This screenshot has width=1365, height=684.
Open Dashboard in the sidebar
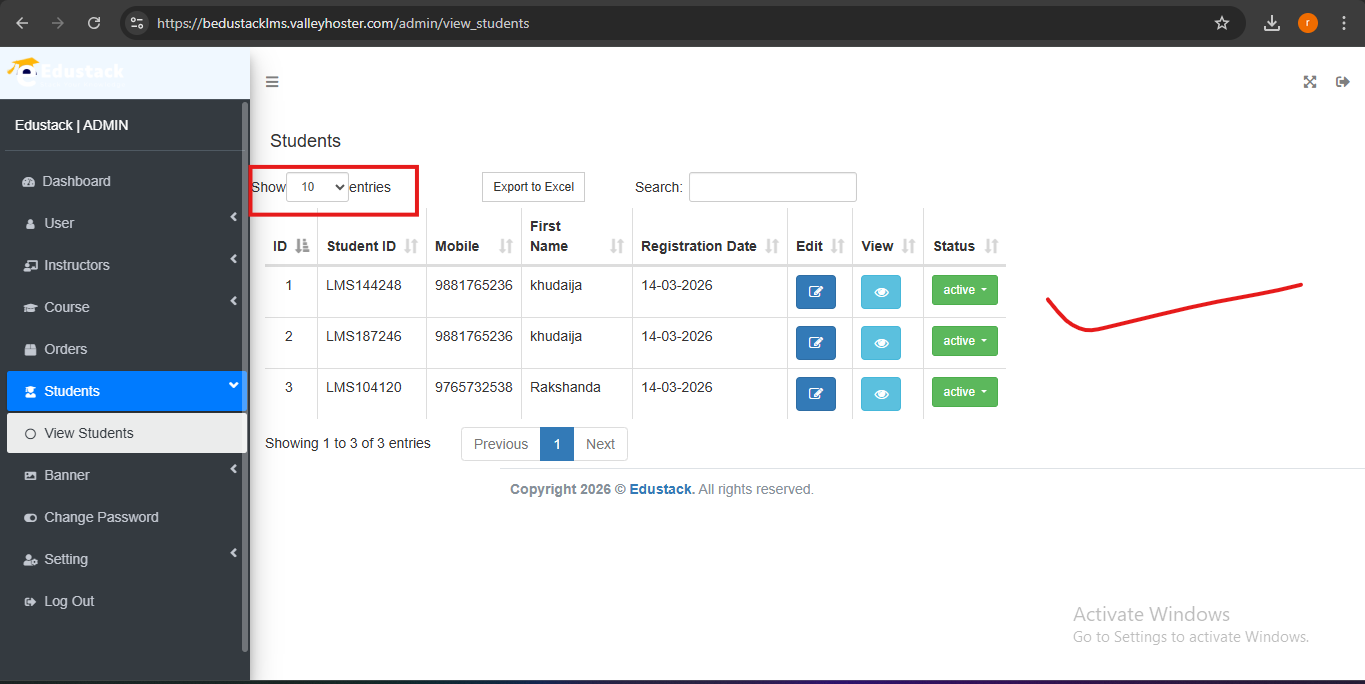coord(126,181)
